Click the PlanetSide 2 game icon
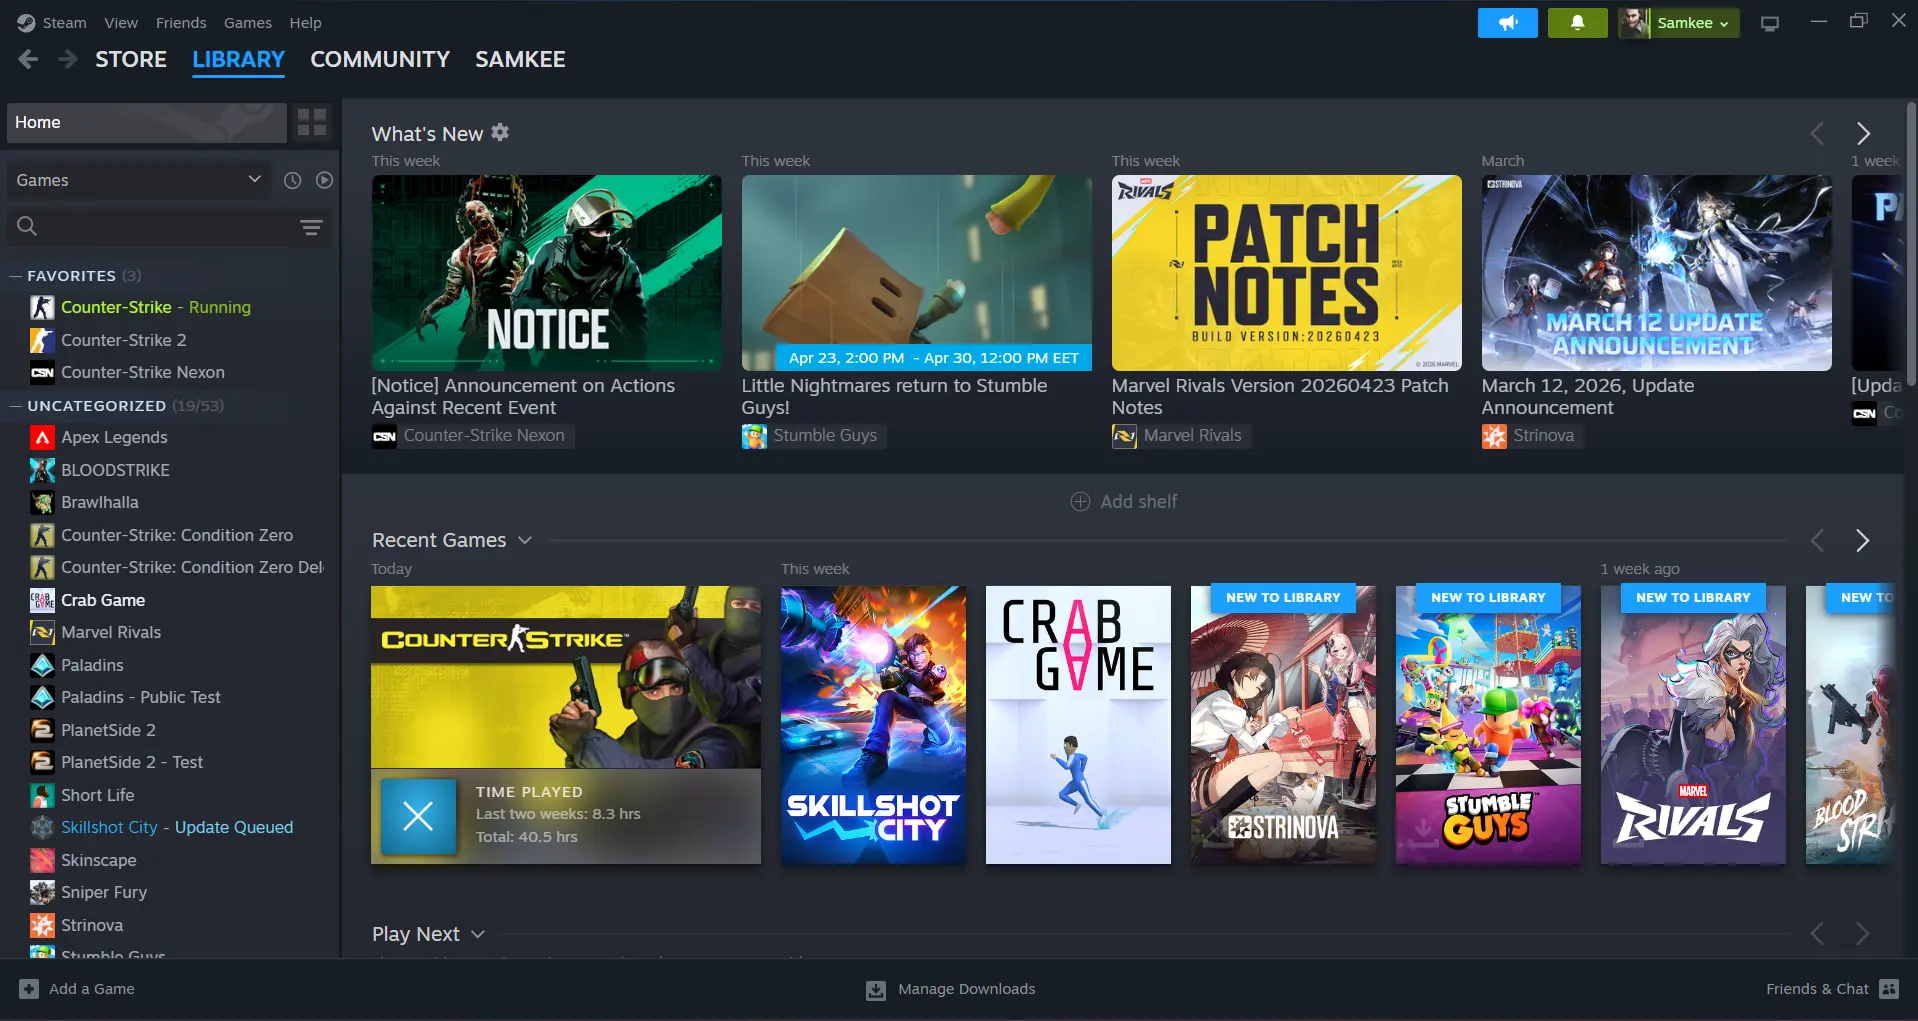This screenshot has width=1918, height=1021. pos(42,730)
